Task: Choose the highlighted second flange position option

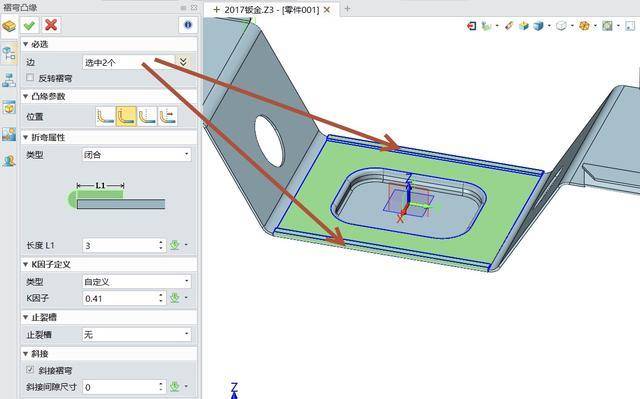Action: coord(126,117)
